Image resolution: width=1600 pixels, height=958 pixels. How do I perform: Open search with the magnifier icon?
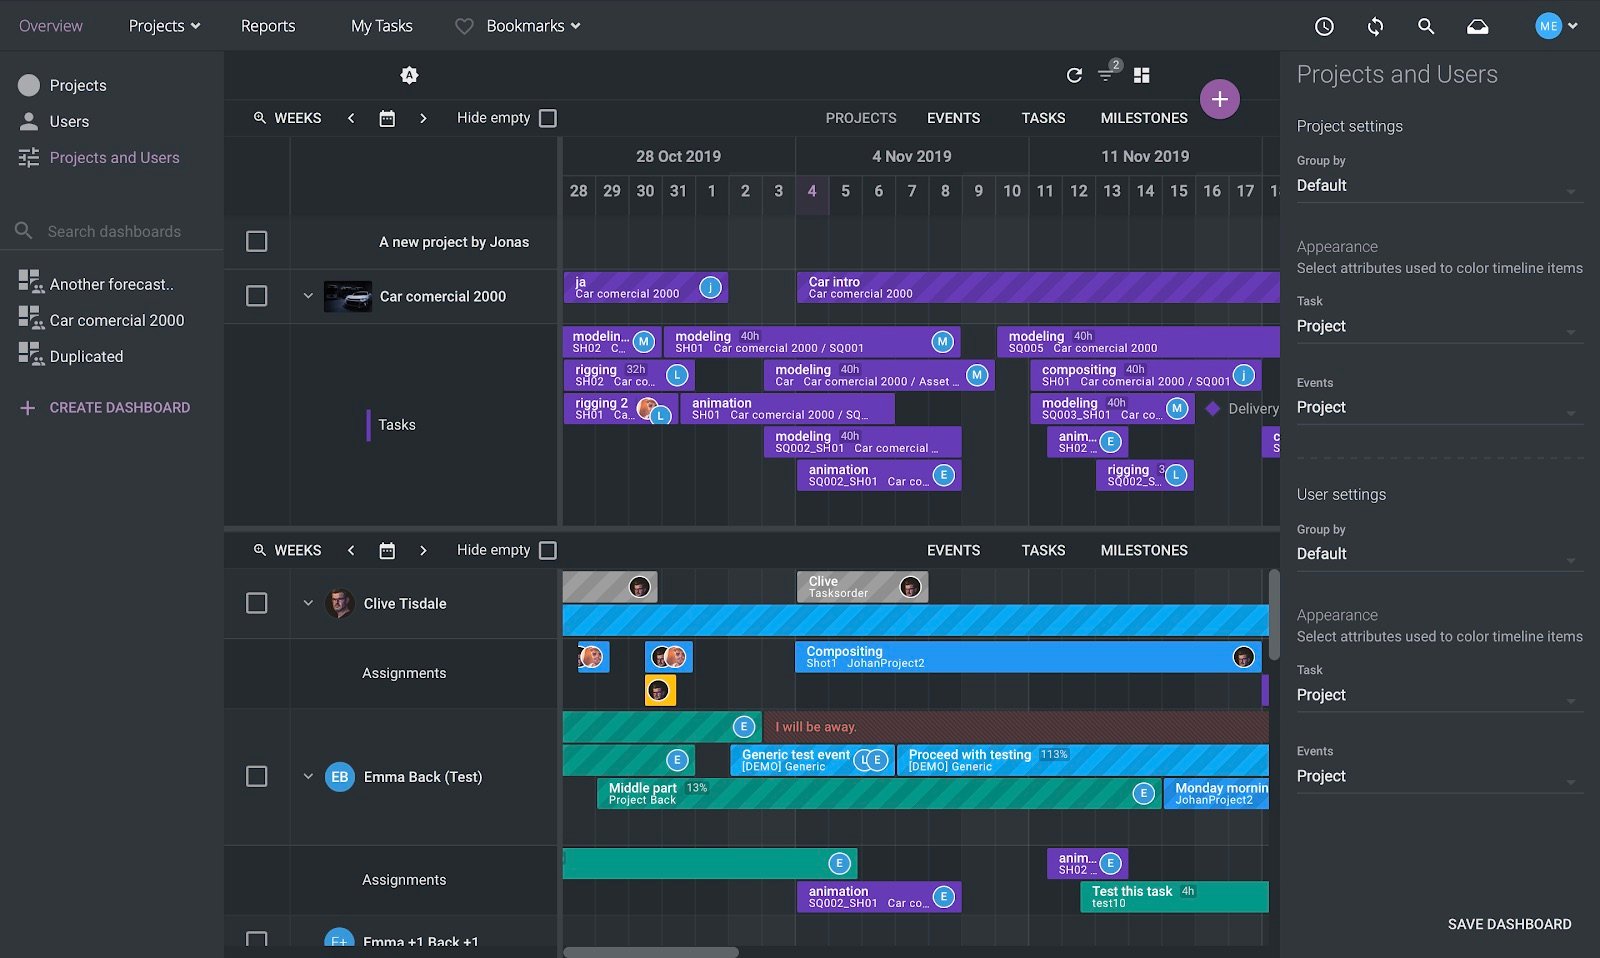click(x=1426, y=27)
